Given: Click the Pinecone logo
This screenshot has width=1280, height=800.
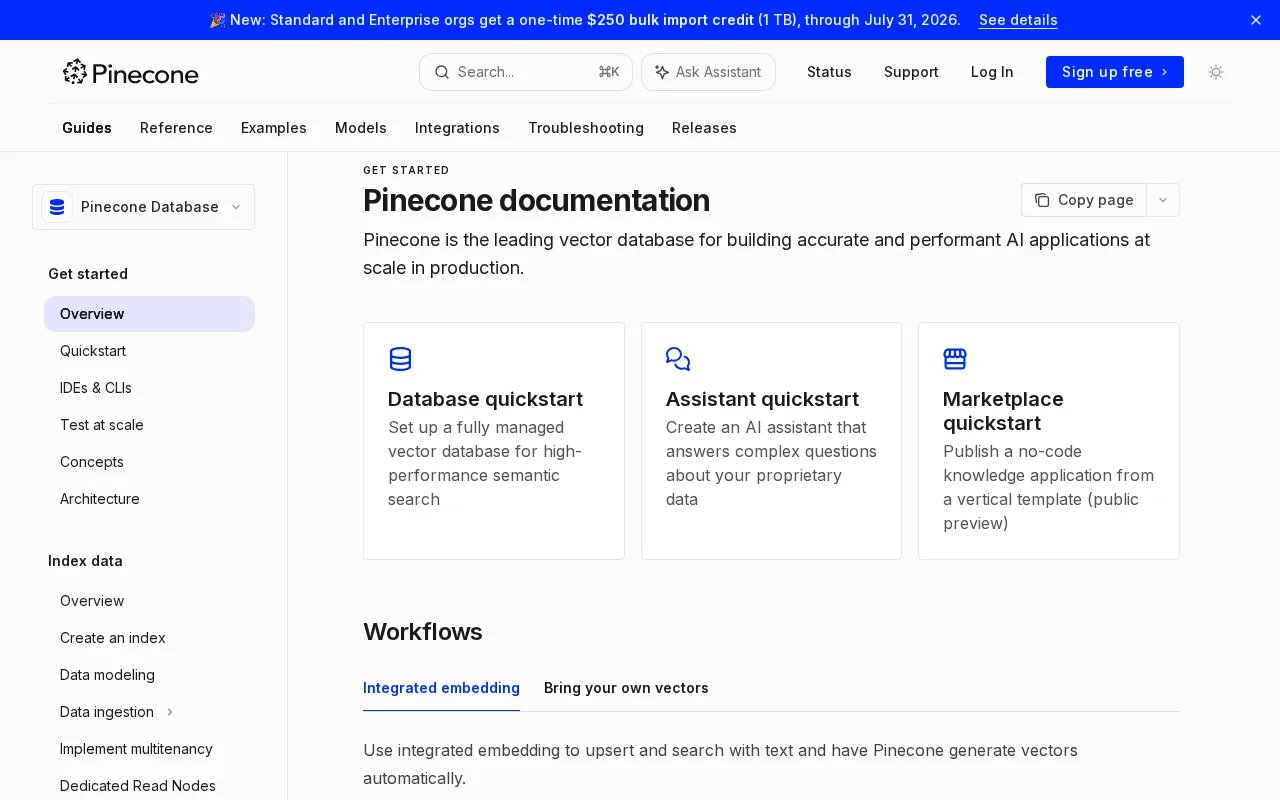Looking at the screenshot, I should (130, 72).
